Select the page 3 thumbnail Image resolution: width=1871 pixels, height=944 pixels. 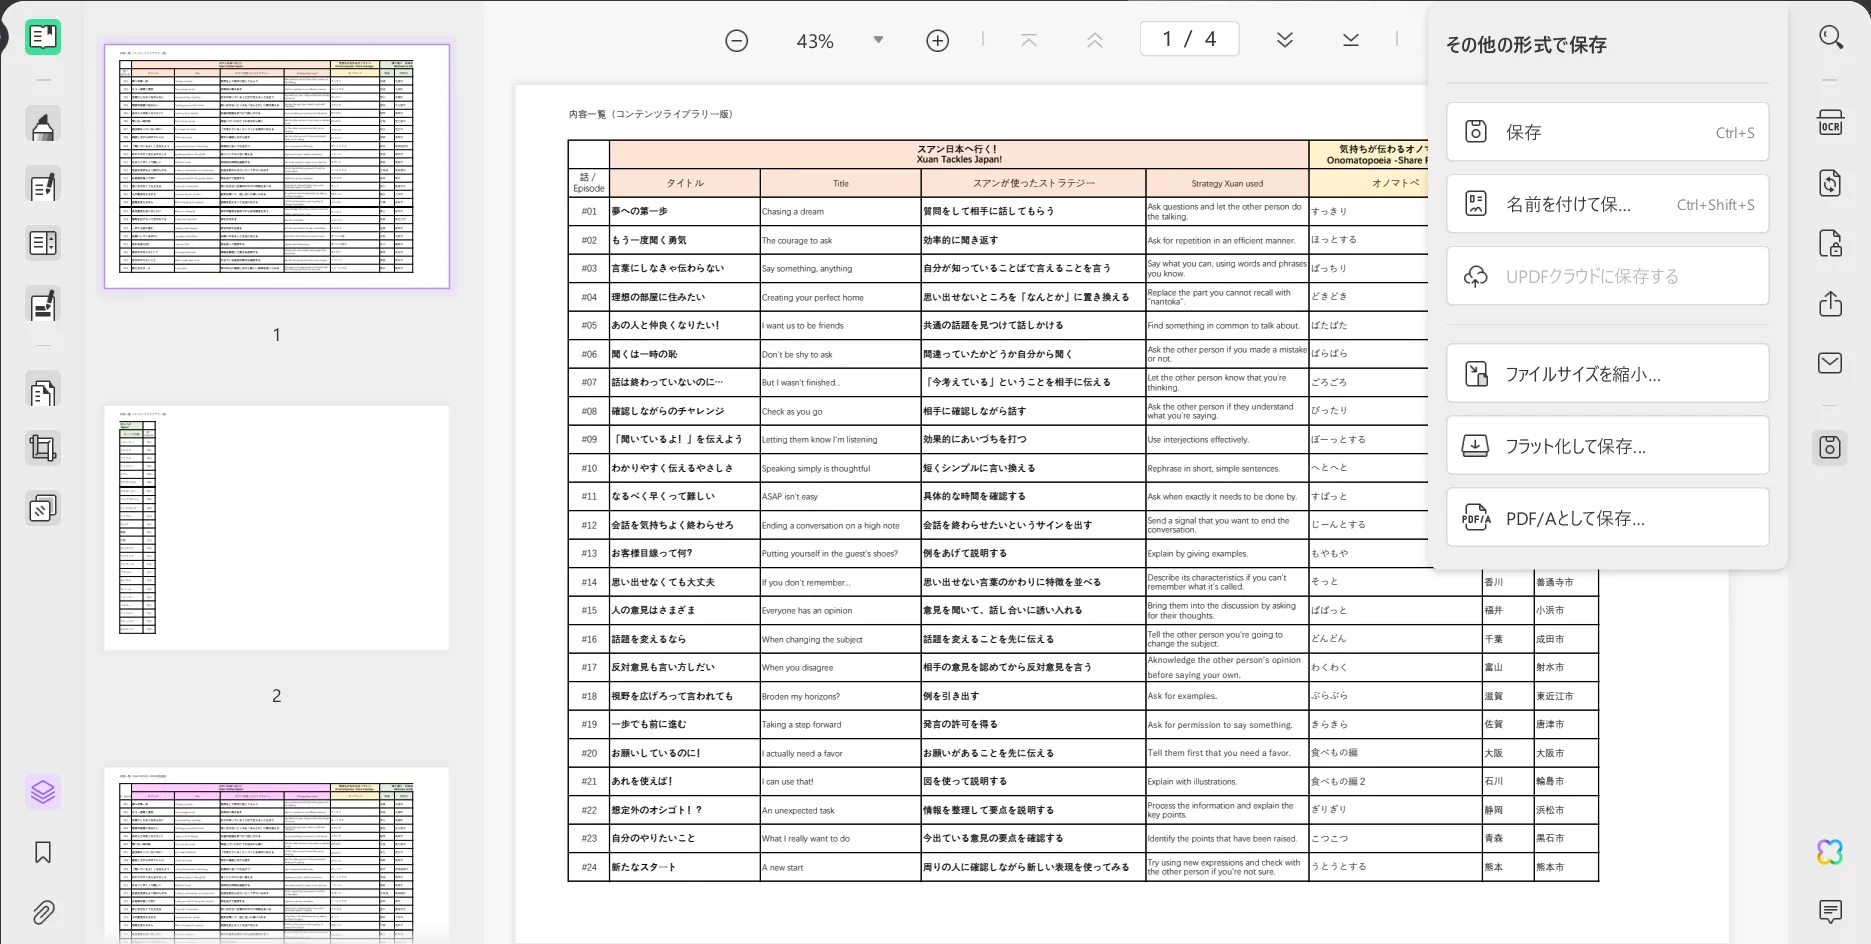click(277, 855)
